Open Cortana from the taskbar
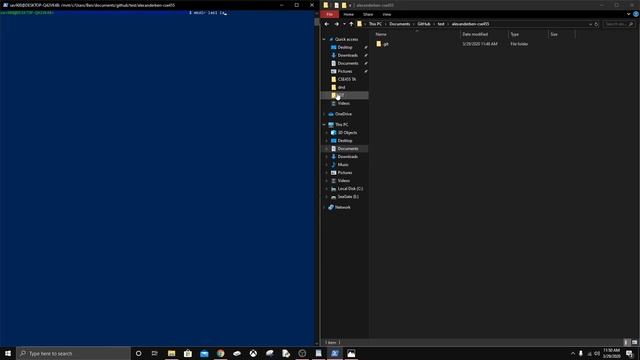The height and width of the screenshot is (360, 640). coord(138,353)
